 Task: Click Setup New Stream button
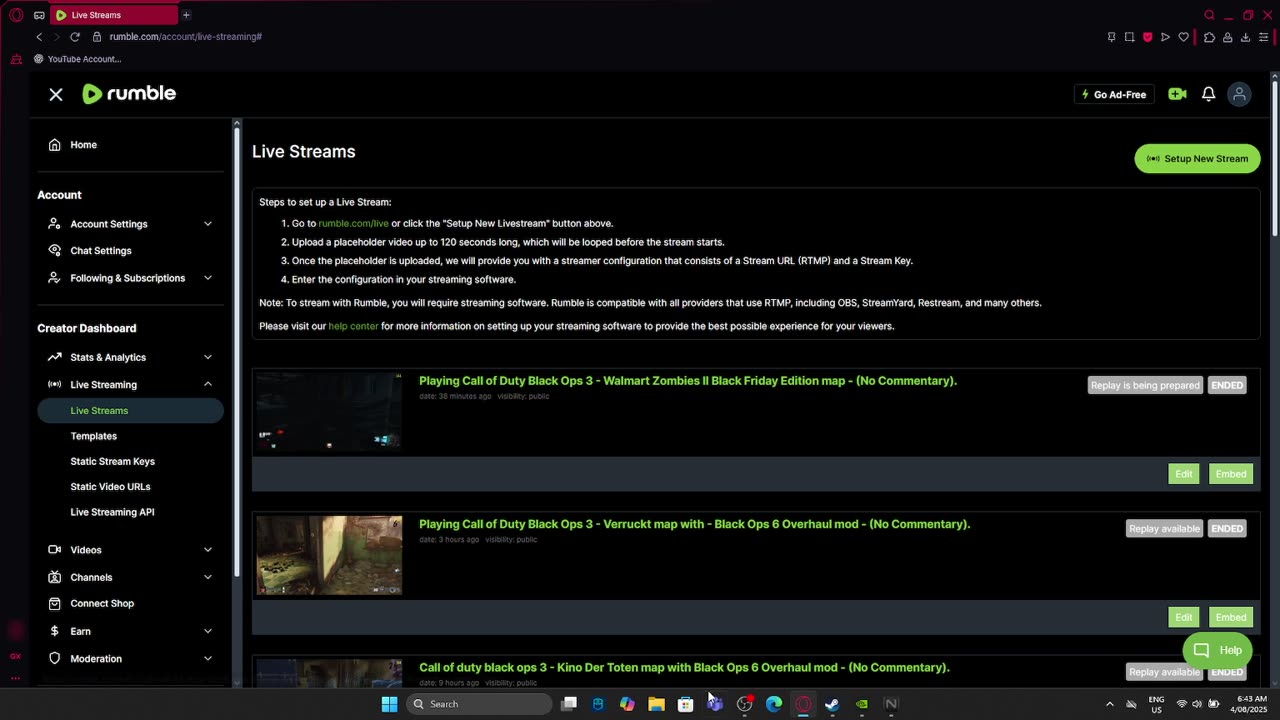(x=1197, y=159)
